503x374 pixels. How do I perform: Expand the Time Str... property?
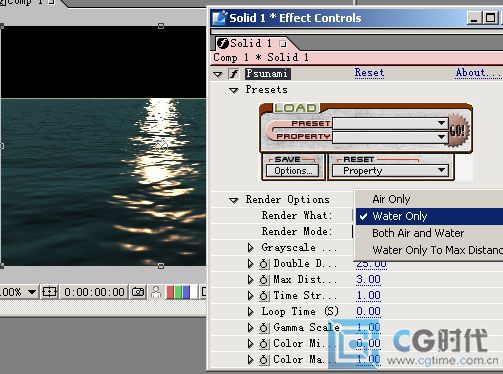pyautogui.click(x=251, y=296)
